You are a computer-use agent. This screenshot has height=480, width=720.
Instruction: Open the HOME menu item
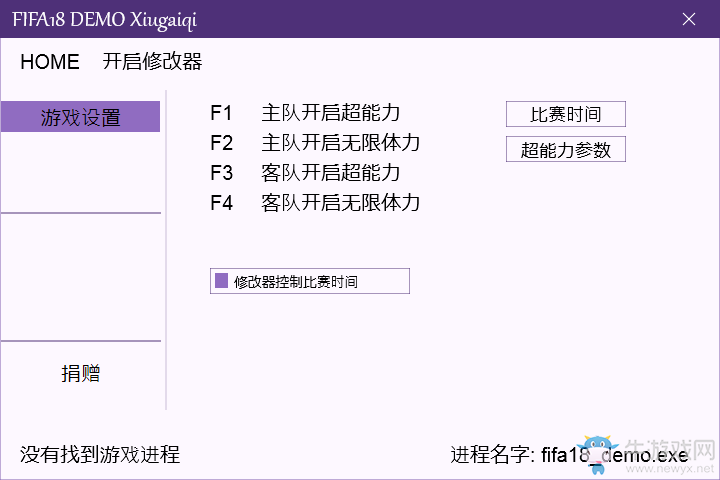point(50,62)
